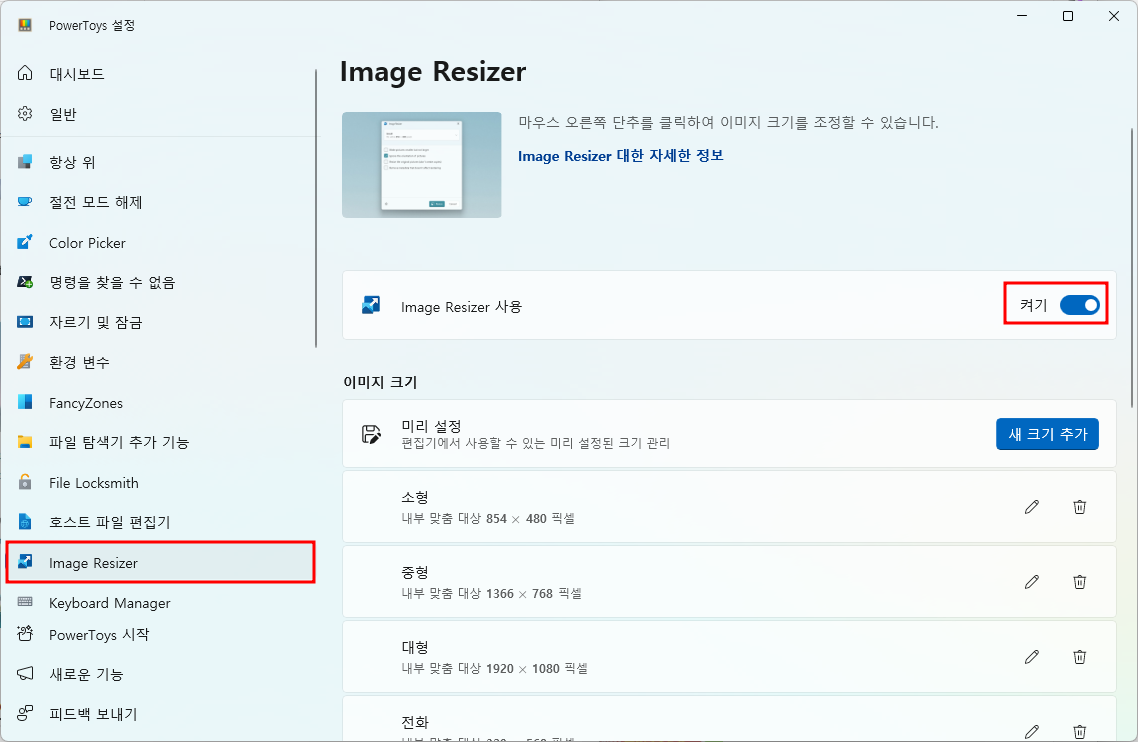Select the 중형 preset row
1138x742 pixels.
729,582
